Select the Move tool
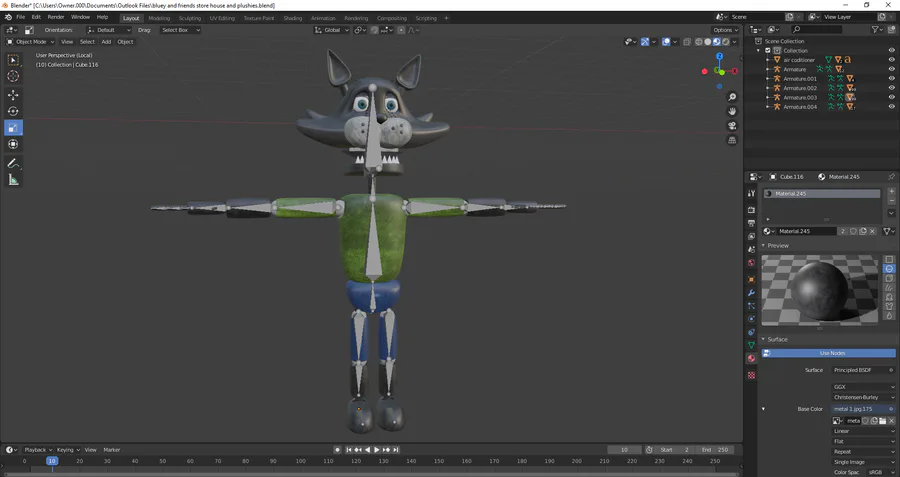This screenshot has width=900, height=477. tap(13, 95)
